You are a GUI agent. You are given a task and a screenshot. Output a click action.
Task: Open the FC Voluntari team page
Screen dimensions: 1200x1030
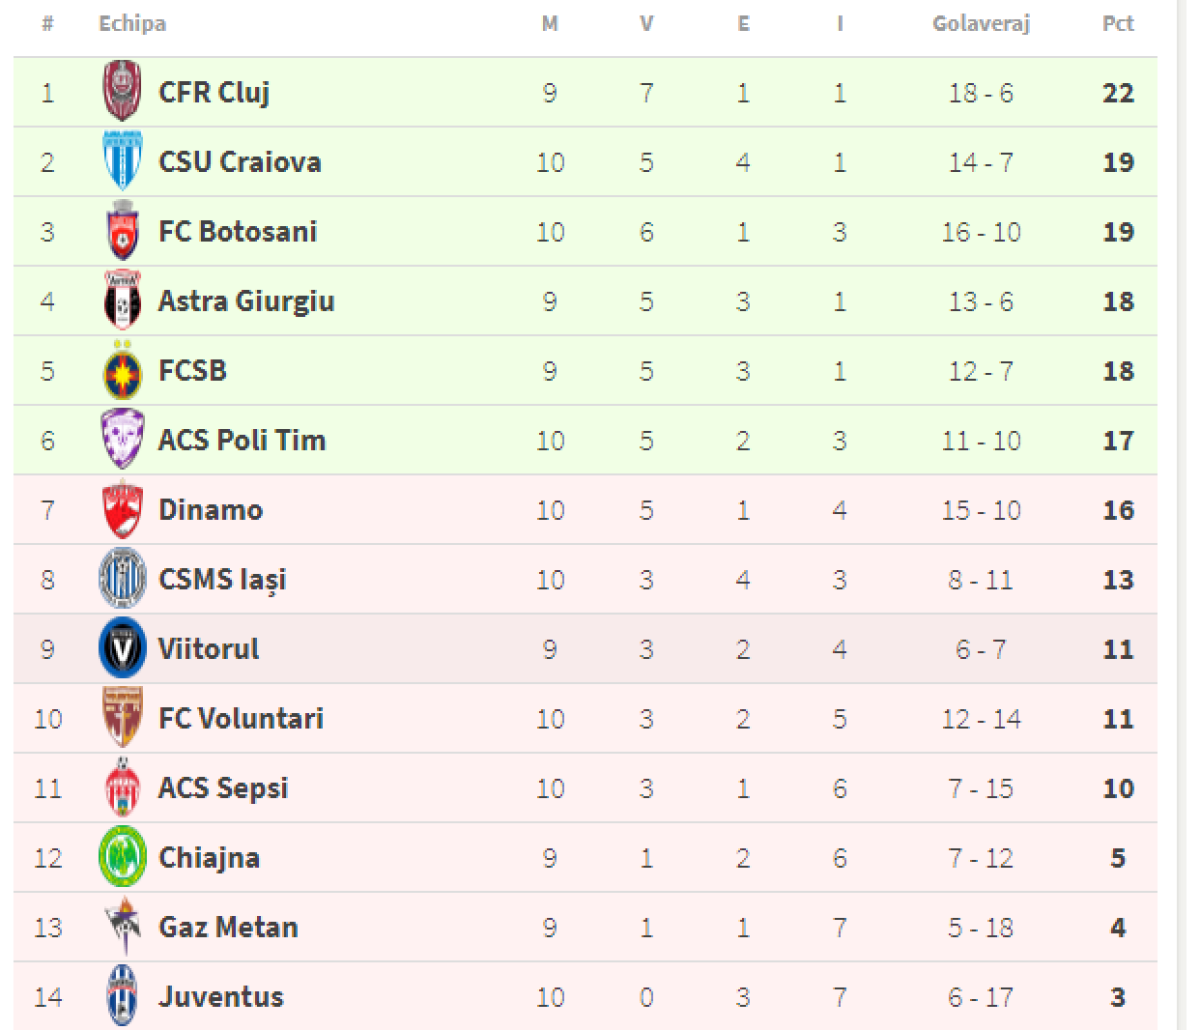pyautogui.click(x=240, y=719)
